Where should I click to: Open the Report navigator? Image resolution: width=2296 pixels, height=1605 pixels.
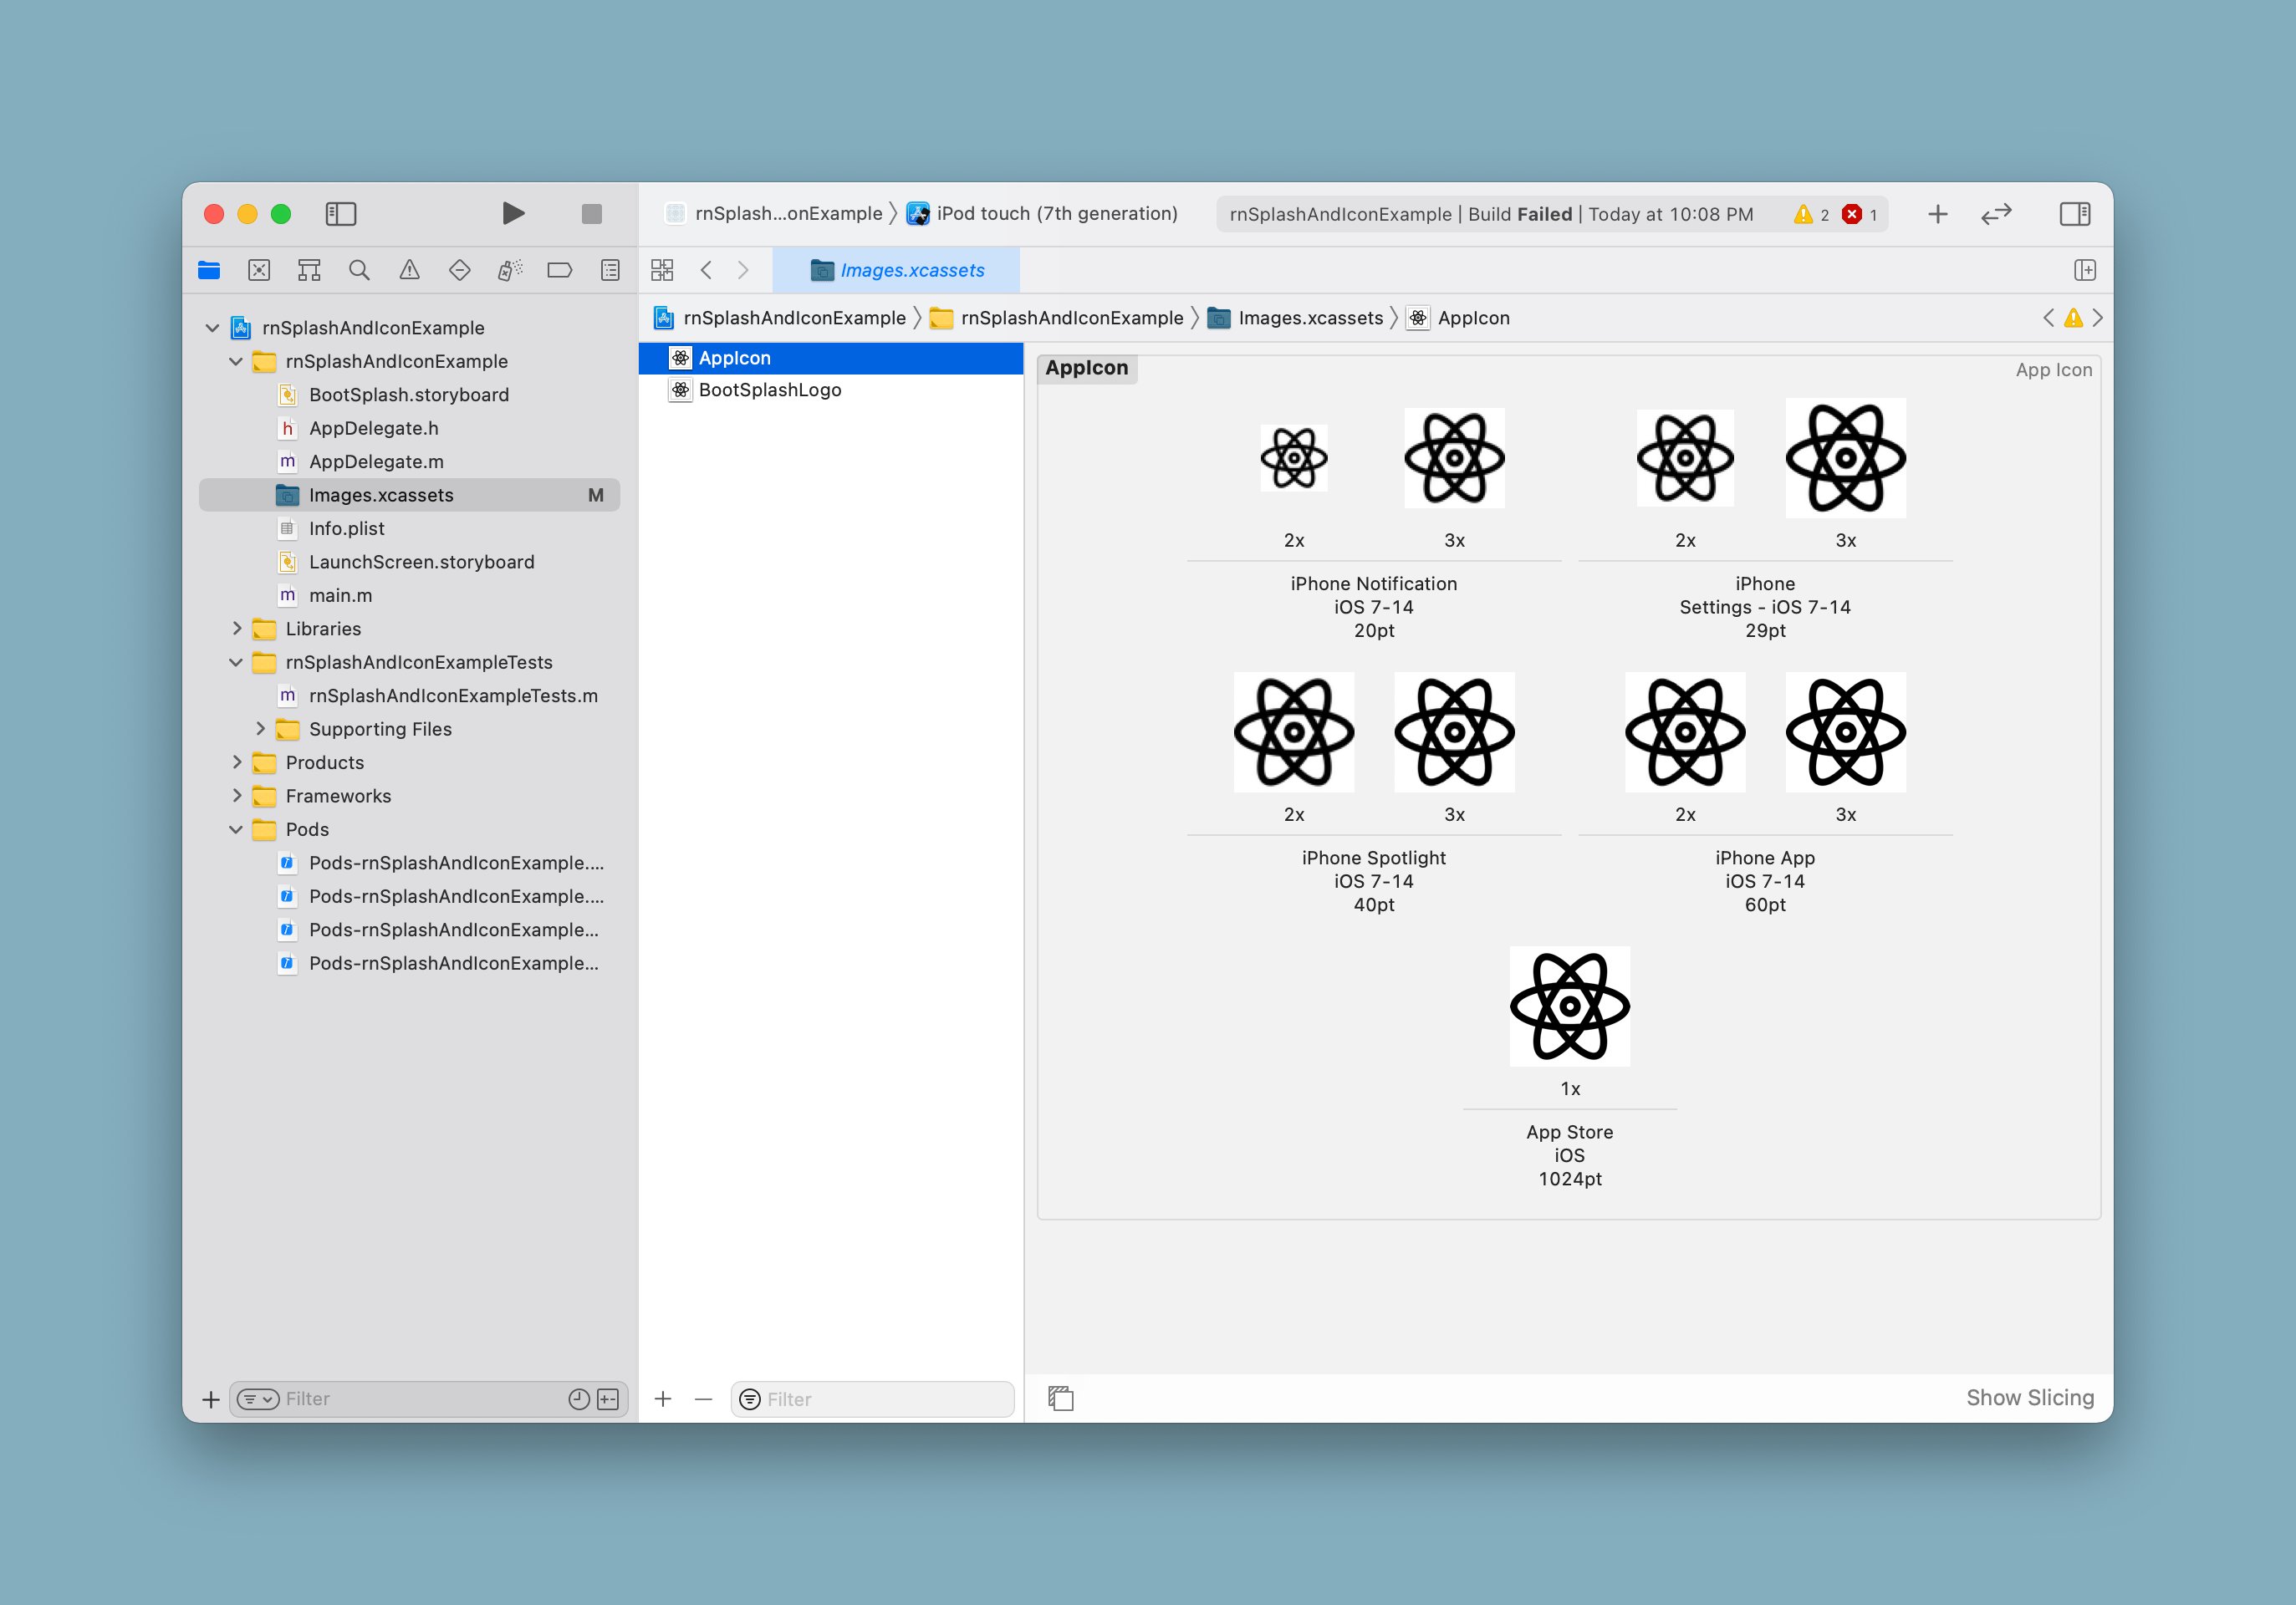coord(610,270)
